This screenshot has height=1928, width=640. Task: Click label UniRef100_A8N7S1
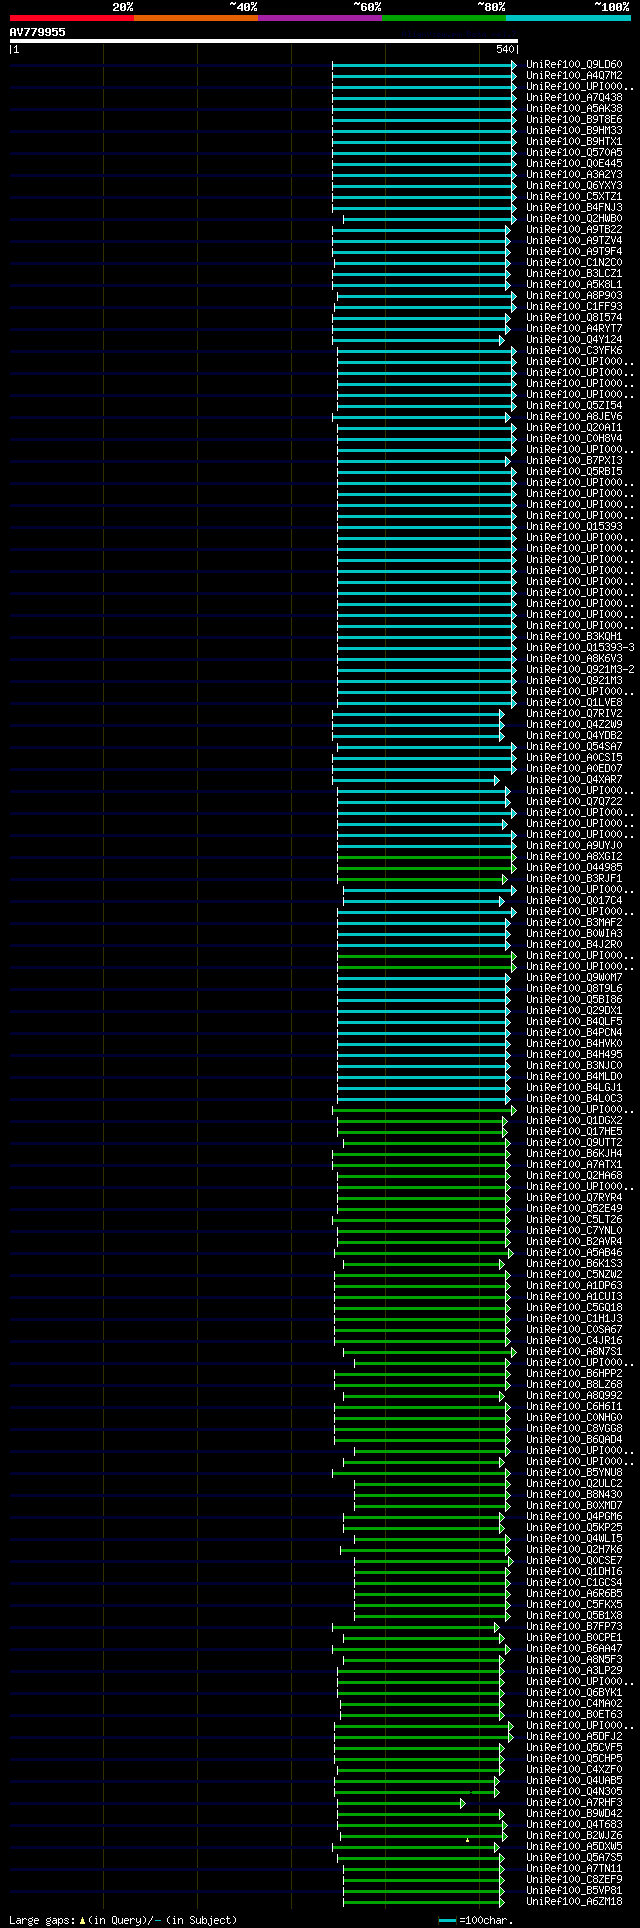pos(574,1352)
